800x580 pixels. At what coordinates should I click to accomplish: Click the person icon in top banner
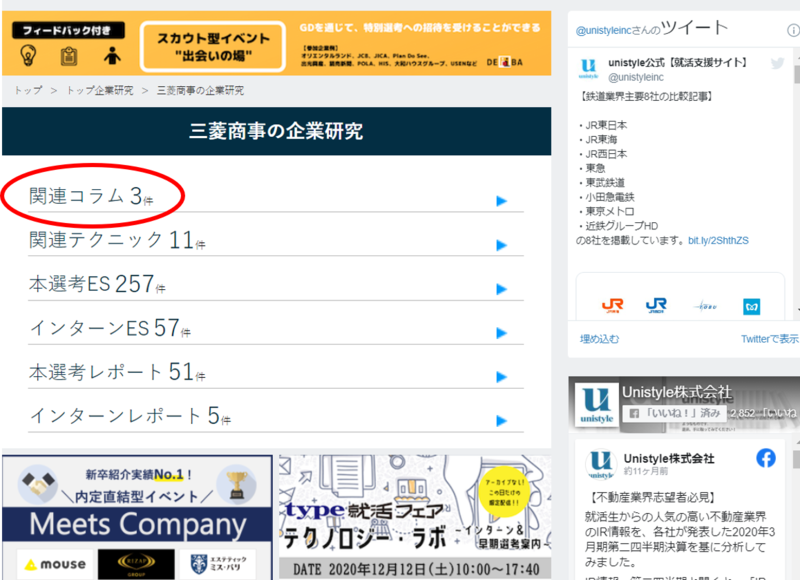pos(112,55)
